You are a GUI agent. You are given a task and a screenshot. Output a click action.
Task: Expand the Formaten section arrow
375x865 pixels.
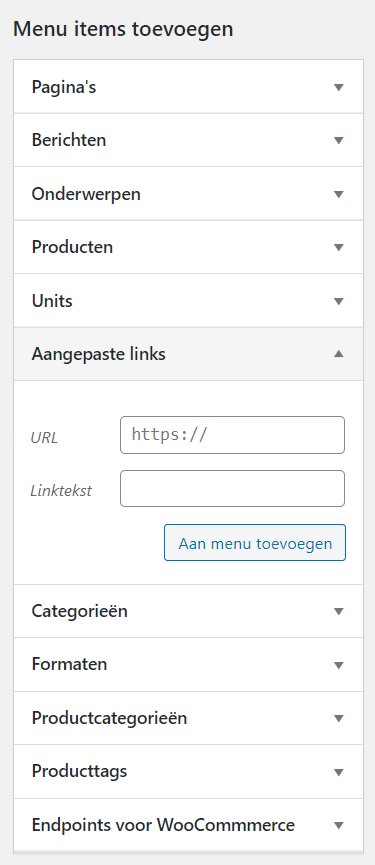coord(339,665)
